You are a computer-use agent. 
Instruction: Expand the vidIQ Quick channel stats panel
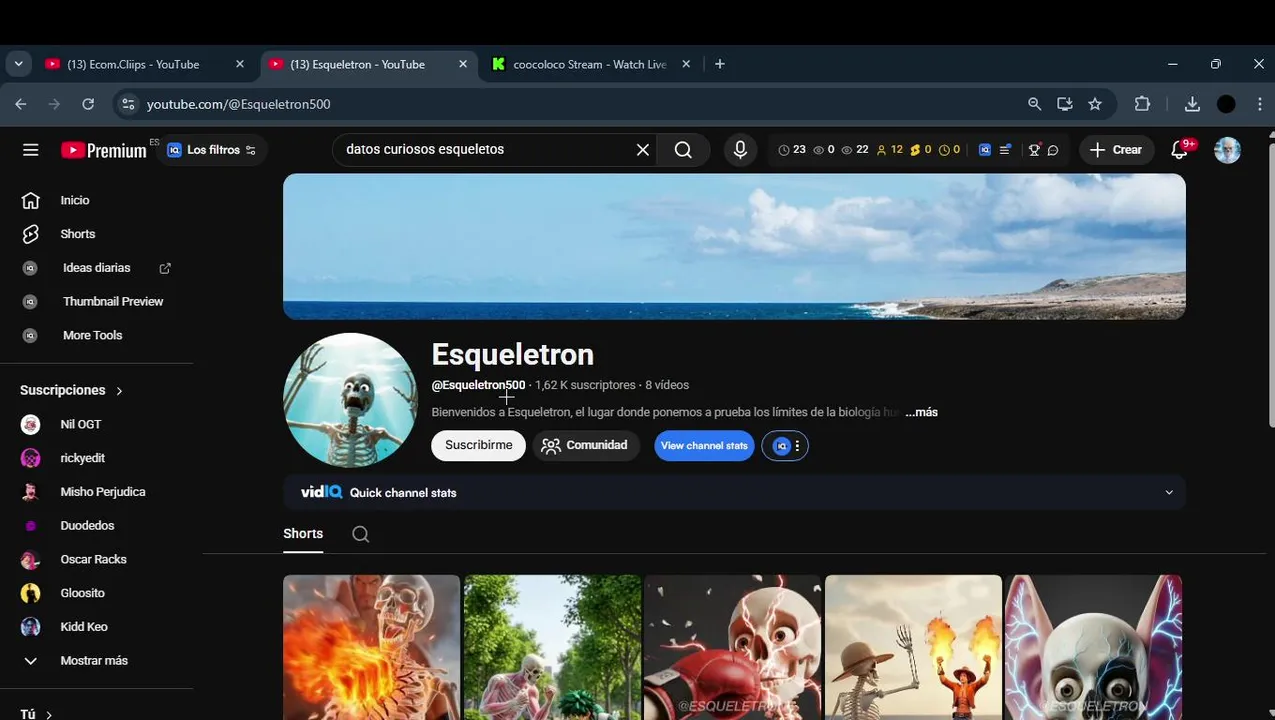(1169, 493)
